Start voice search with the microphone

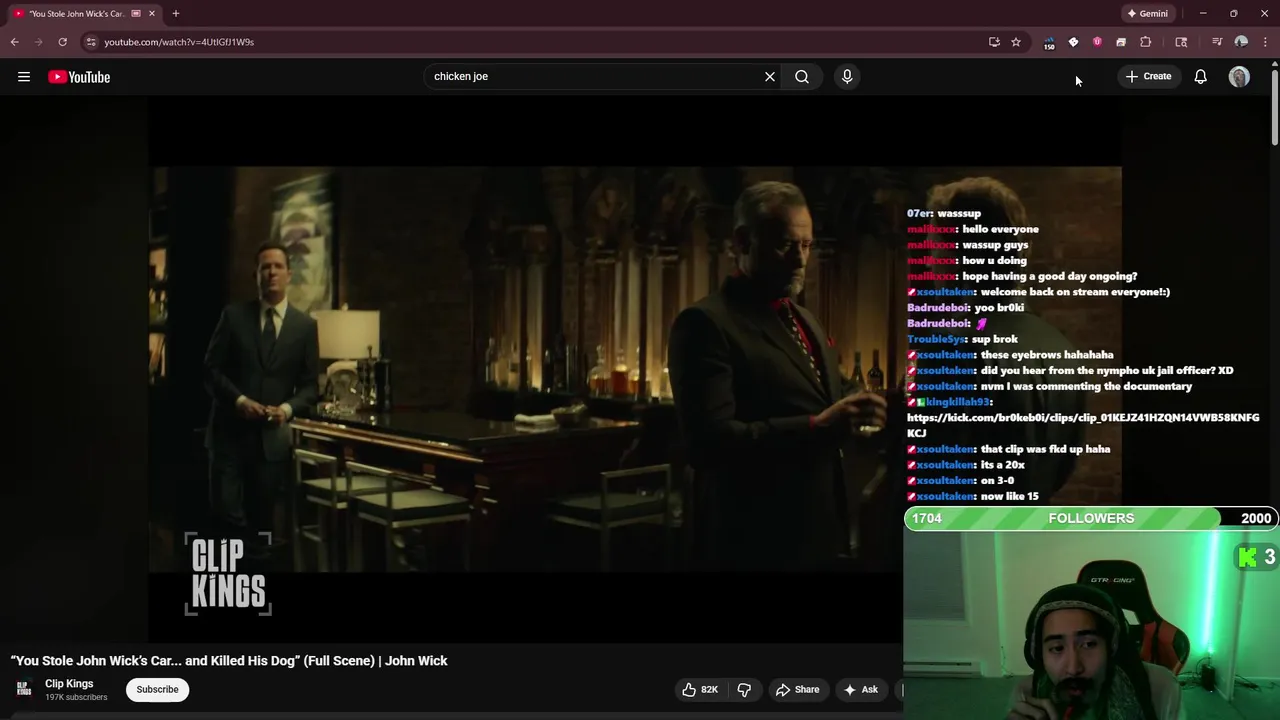pyautogui.click(x=847, y=76)
